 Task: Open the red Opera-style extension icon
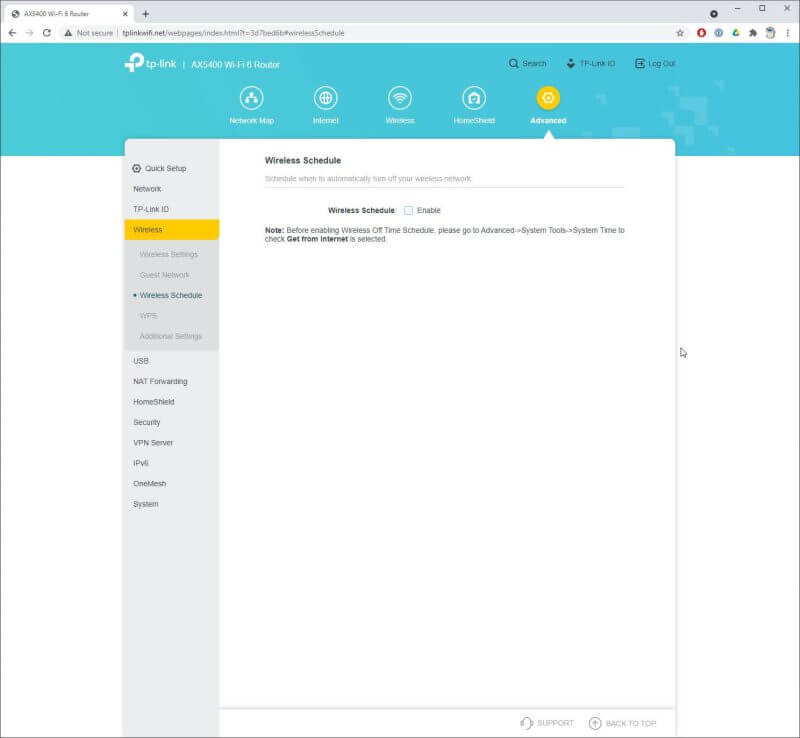702,33
